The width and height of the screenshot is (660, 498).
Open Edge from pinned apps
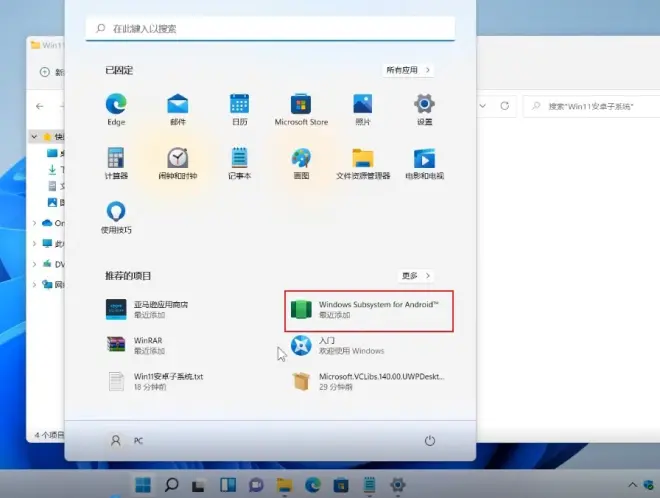116,109
